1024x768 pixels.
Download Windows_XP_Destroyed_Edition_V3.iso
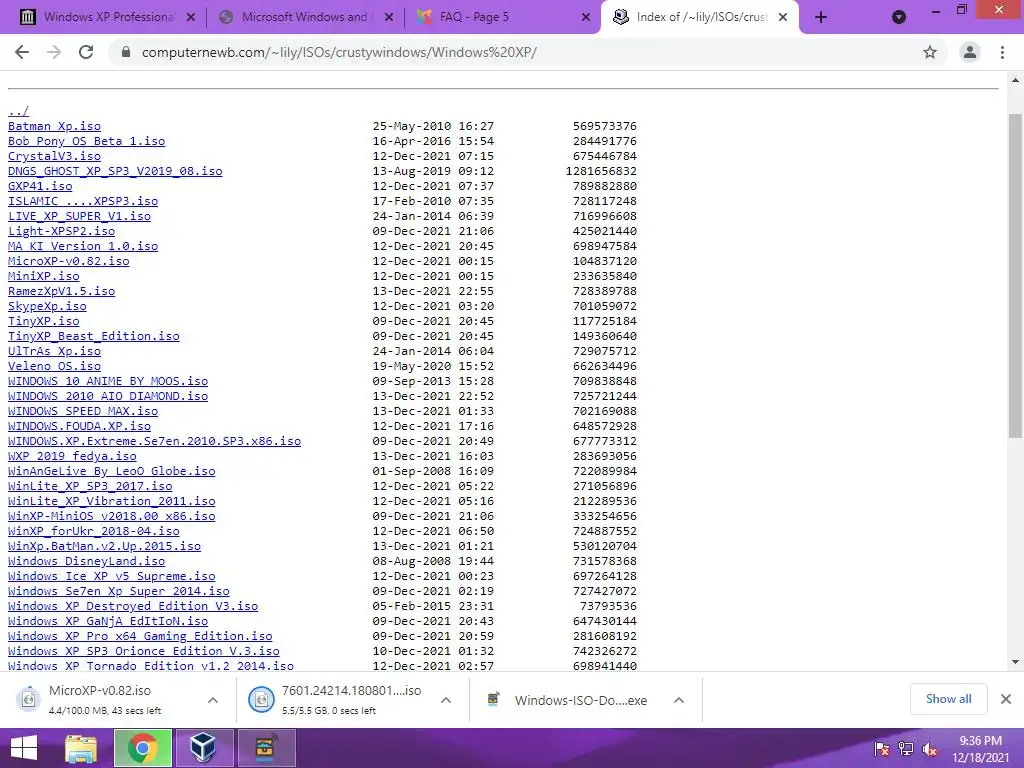tap(133, 607)
